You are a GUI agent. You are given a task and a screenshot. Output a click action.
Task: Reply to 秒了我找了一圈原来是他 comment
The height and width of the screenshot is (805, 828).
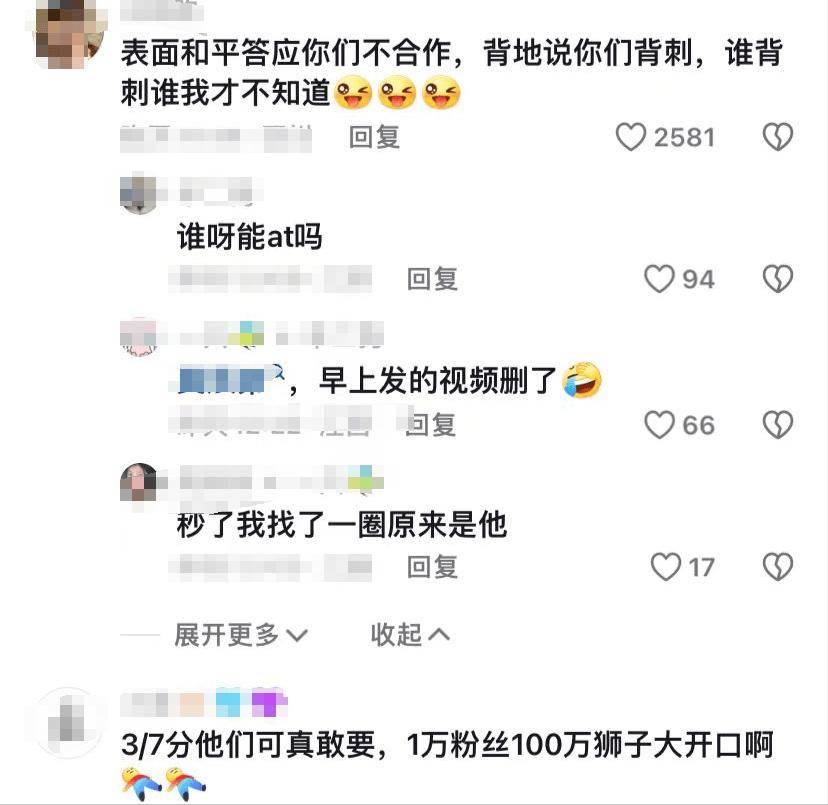(x=432, y=567)
